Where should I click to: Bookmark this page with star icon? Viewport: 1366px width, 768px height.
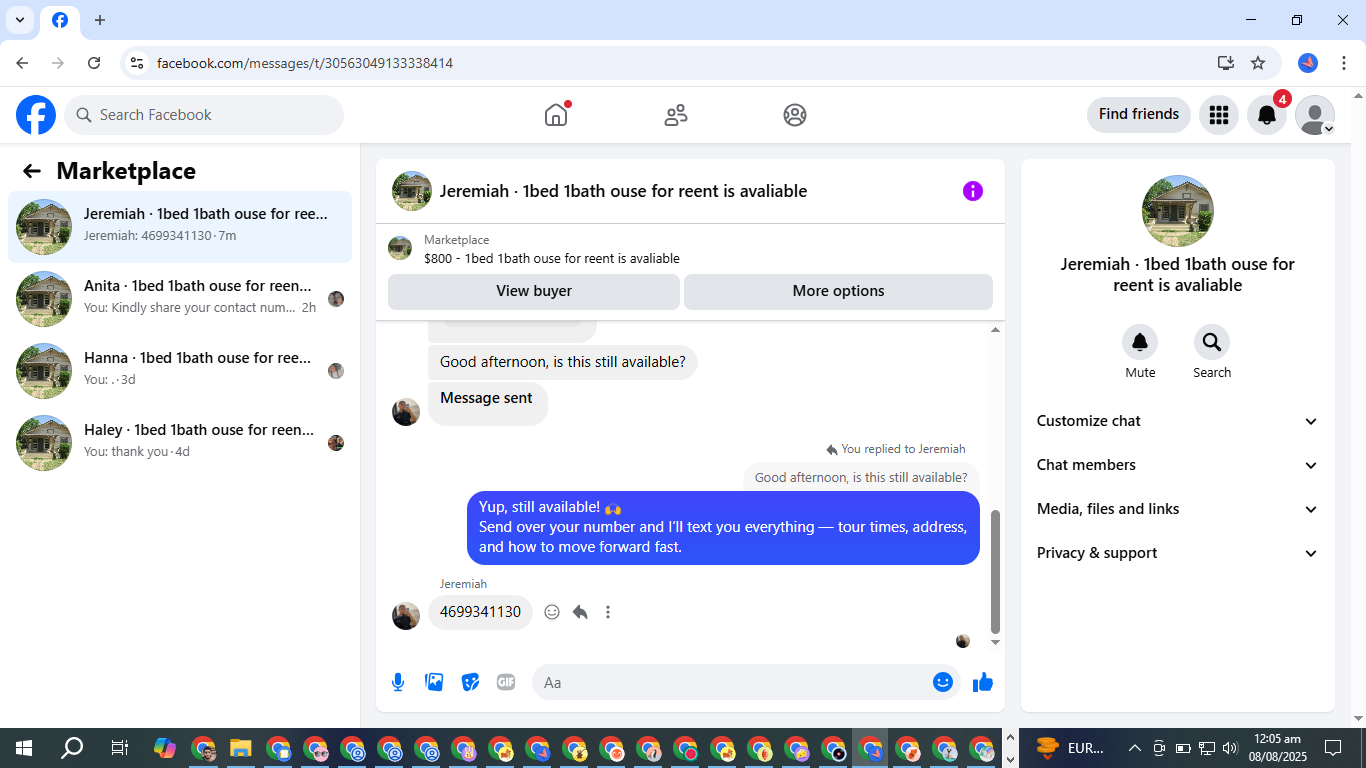(x=1258, y=63)
